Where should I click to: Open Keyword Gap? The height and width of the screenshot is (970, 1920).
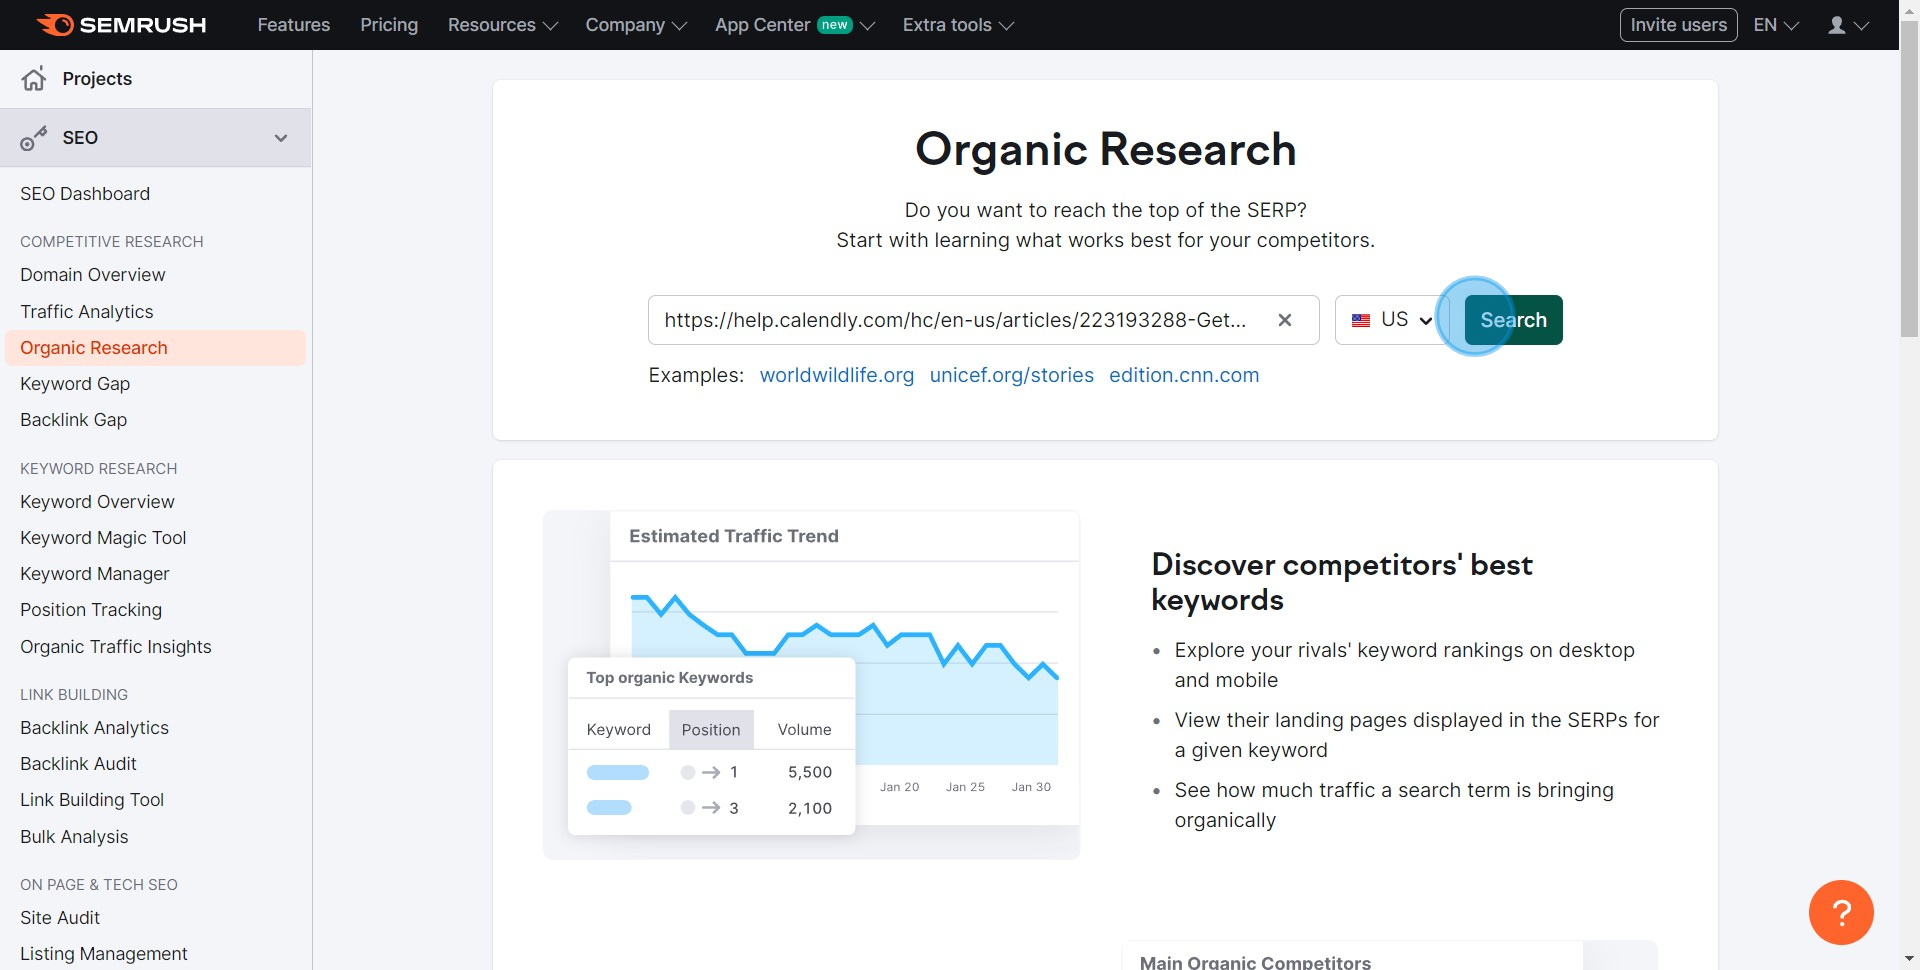[75, 384]
